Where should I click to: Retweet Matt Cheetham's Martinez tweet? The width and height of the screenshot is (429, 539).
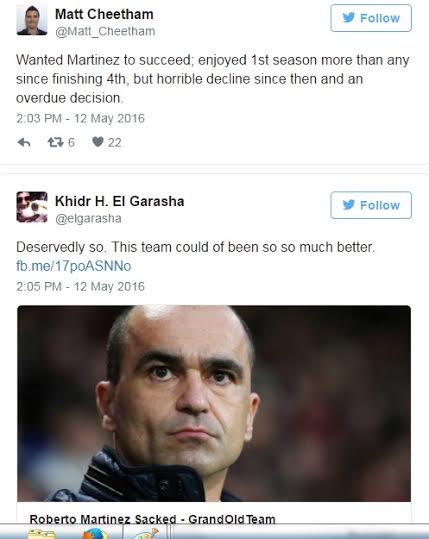click(x=55, y=142)
